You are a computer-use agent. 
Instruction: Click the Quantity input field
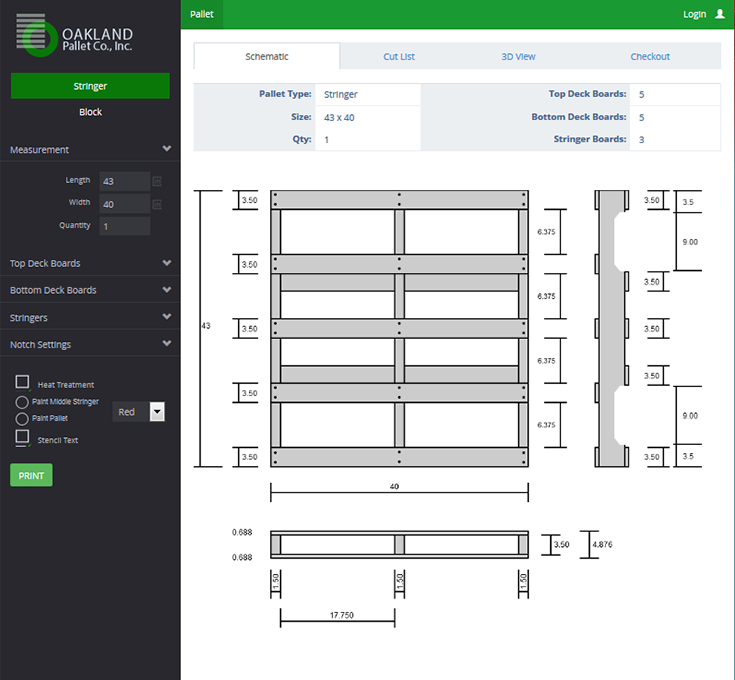125,226
